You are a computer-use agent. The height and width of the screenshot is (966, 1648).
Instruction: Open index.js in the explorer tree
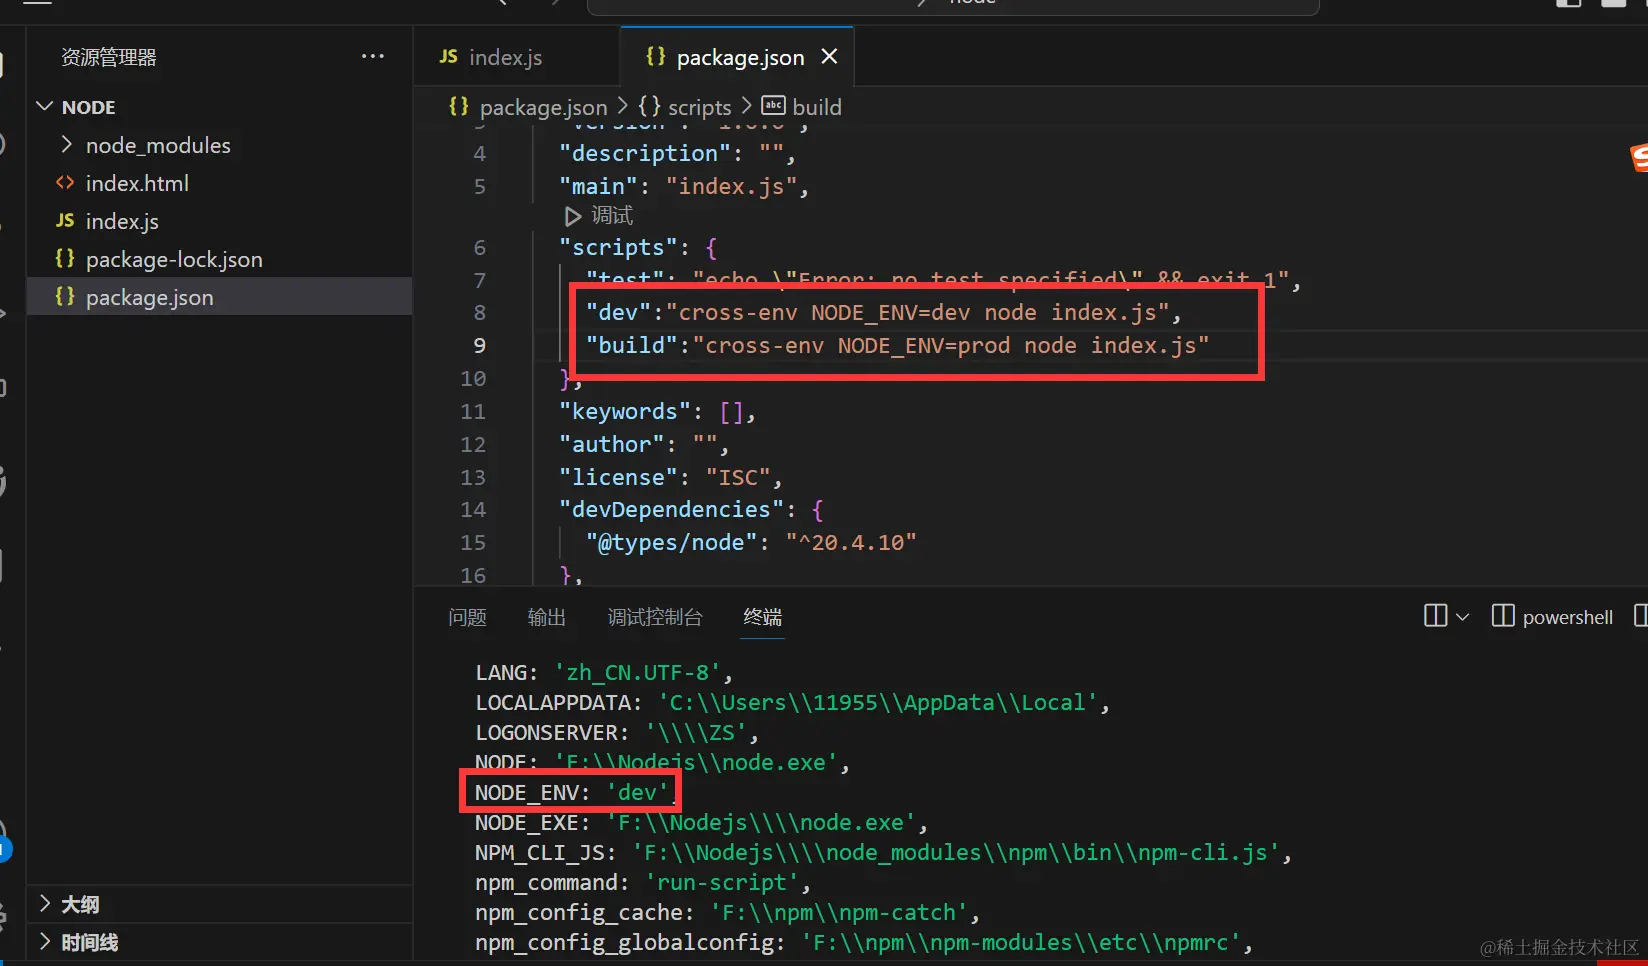point(122,221)
